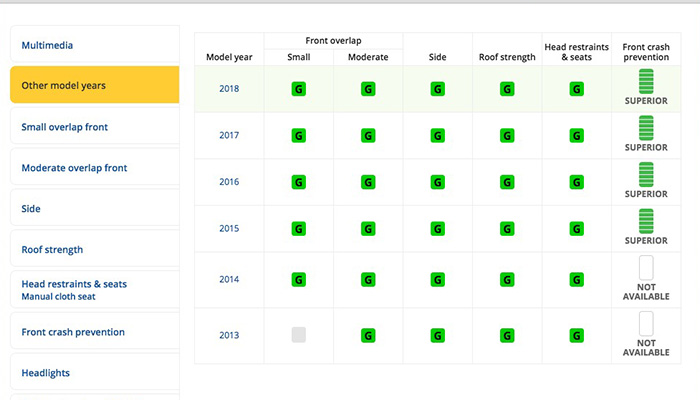The width and height of the screenshot is (700, 400).
Task: Select the Other model years tab
Action: coord(95,85)
